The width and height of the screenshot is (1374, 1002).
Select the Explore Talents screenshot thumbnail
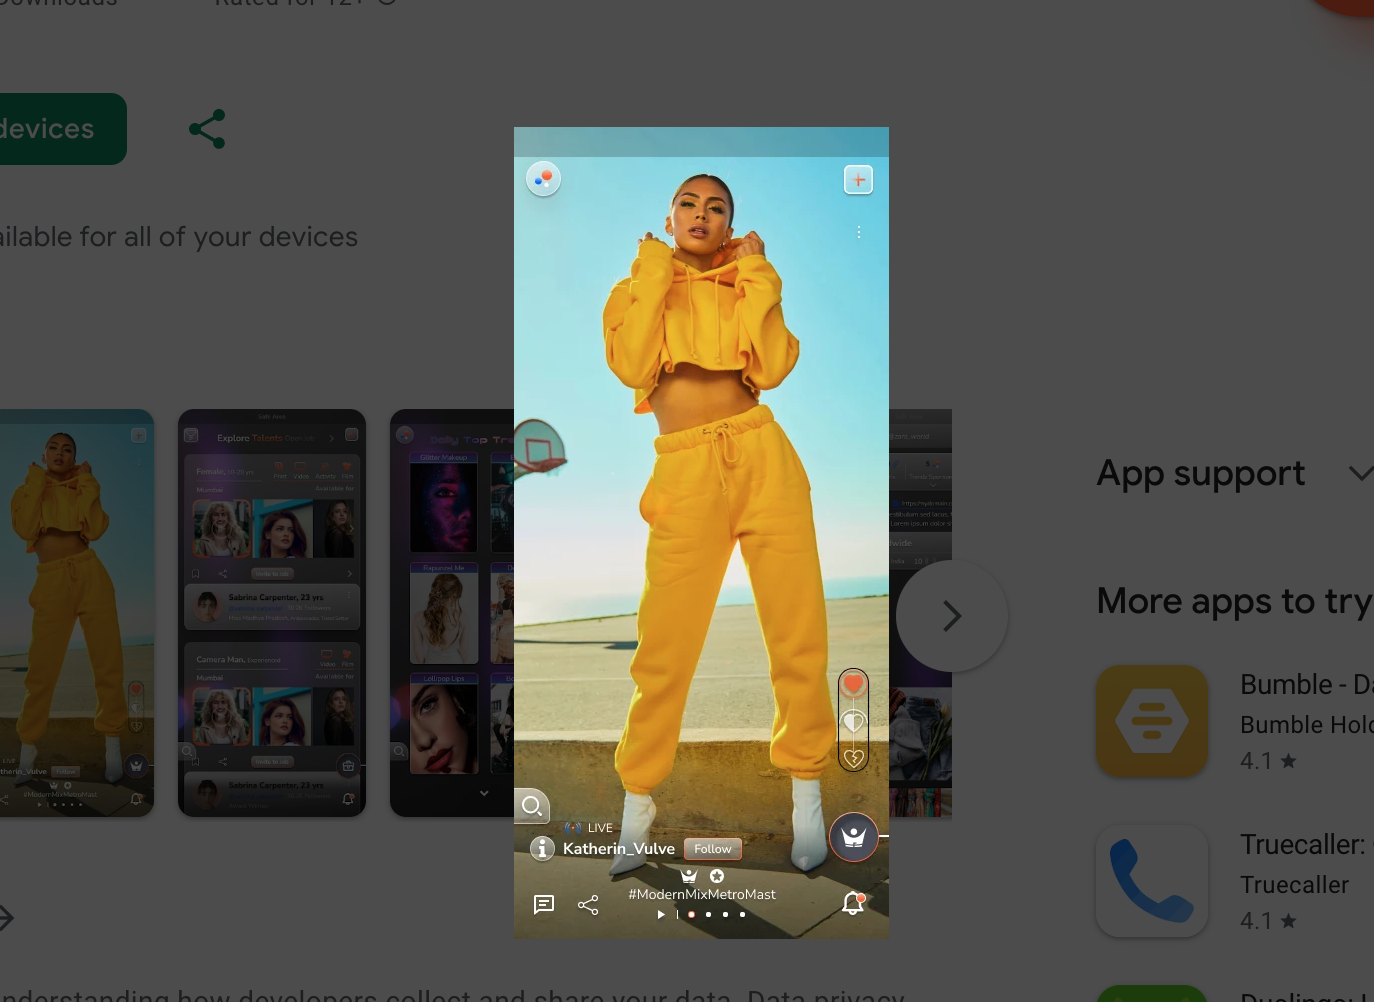point(272,612)
